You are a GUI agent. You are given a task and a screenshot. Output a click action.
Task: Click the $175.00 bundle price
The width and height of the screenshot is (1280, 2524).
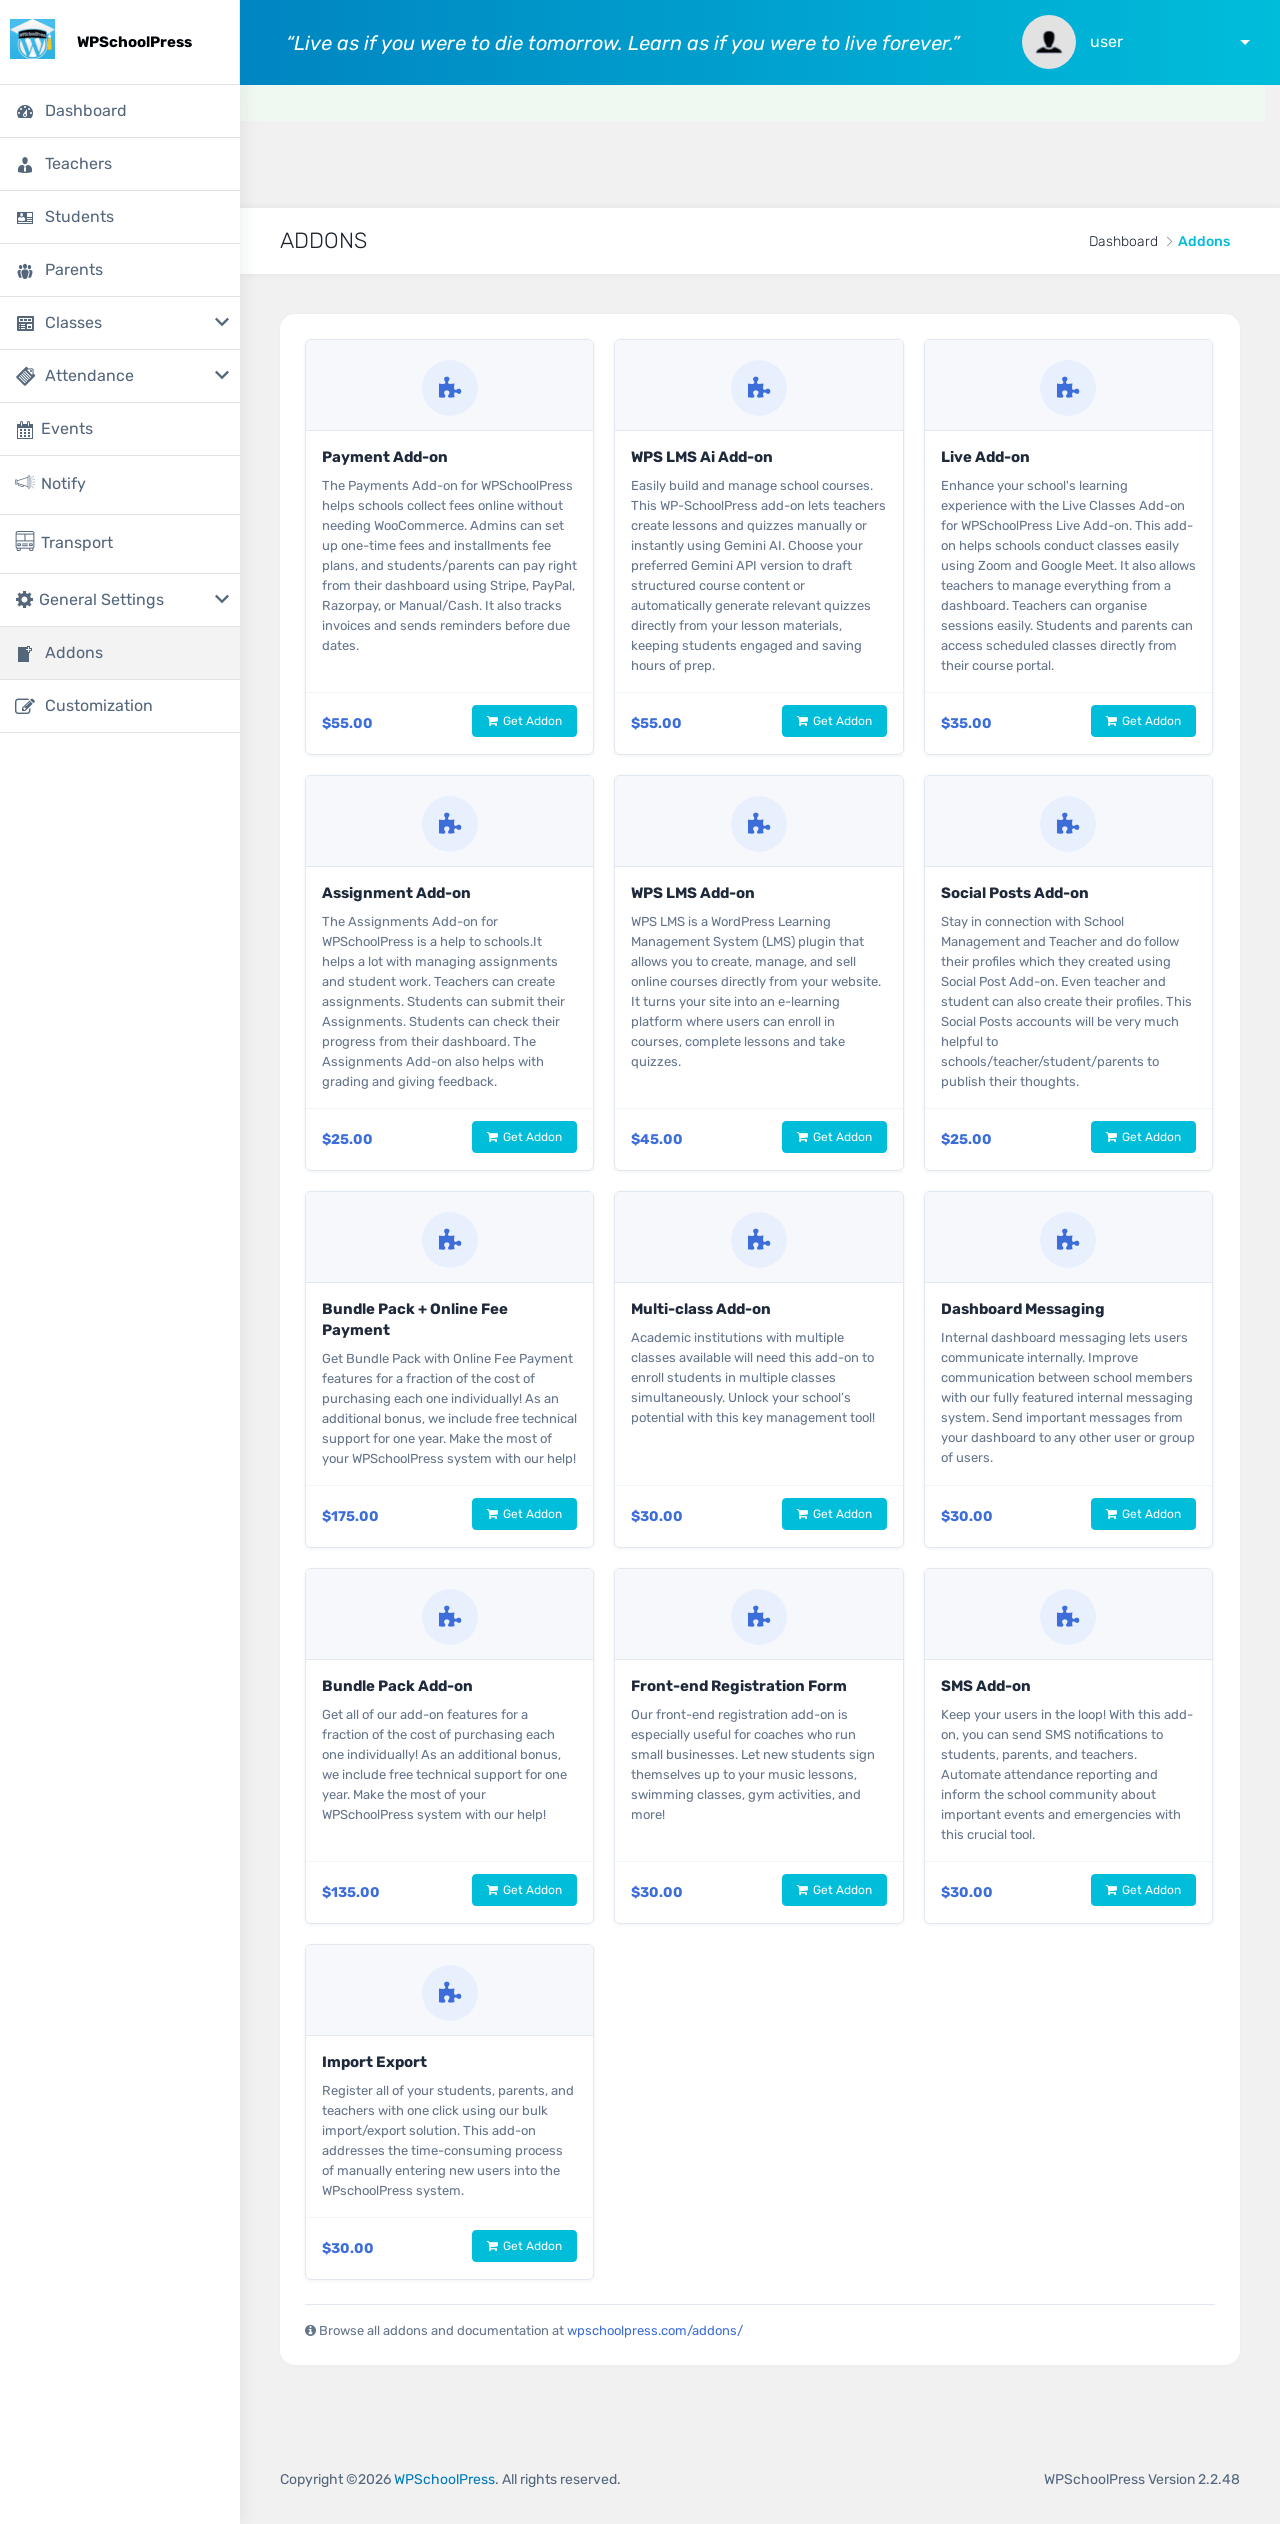pyautogui.click(x=350, y=1516)
